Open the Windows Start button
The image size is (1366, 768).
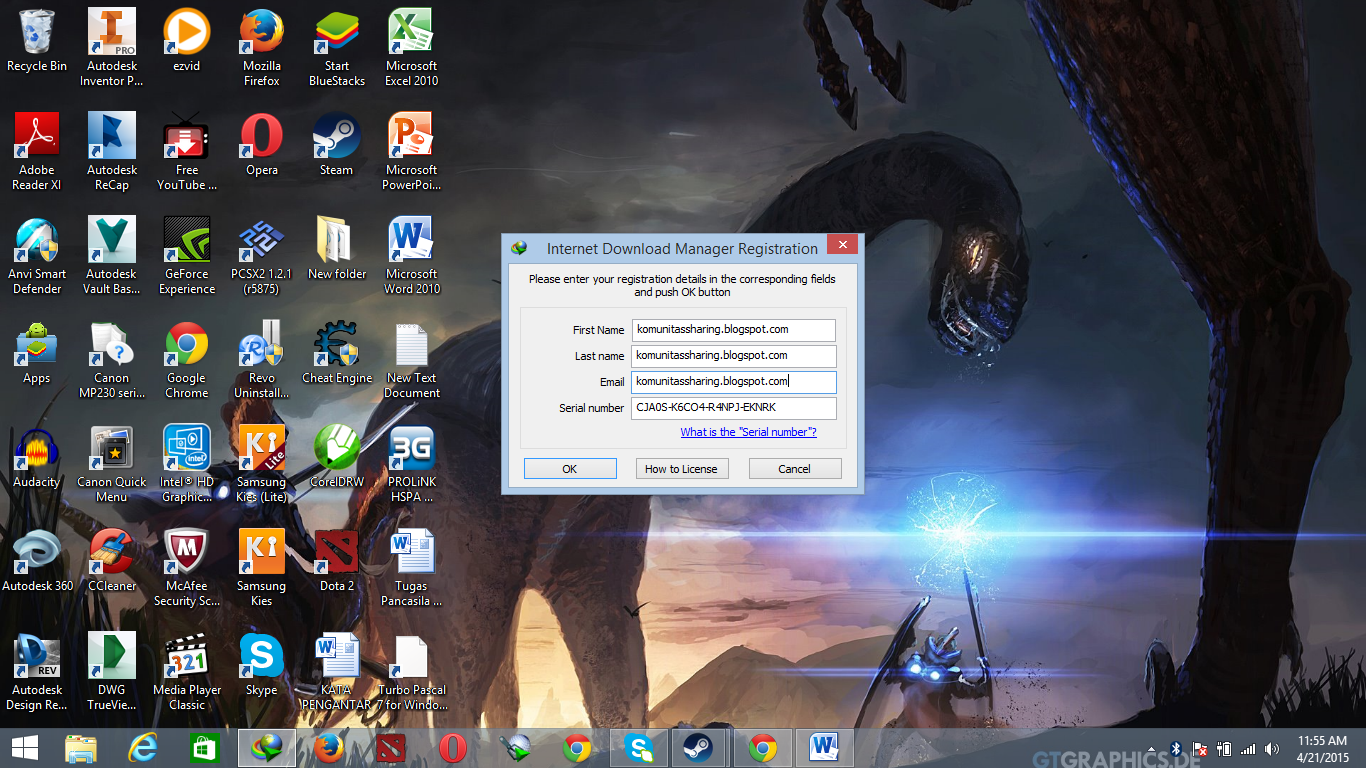[x=24, y=748]
